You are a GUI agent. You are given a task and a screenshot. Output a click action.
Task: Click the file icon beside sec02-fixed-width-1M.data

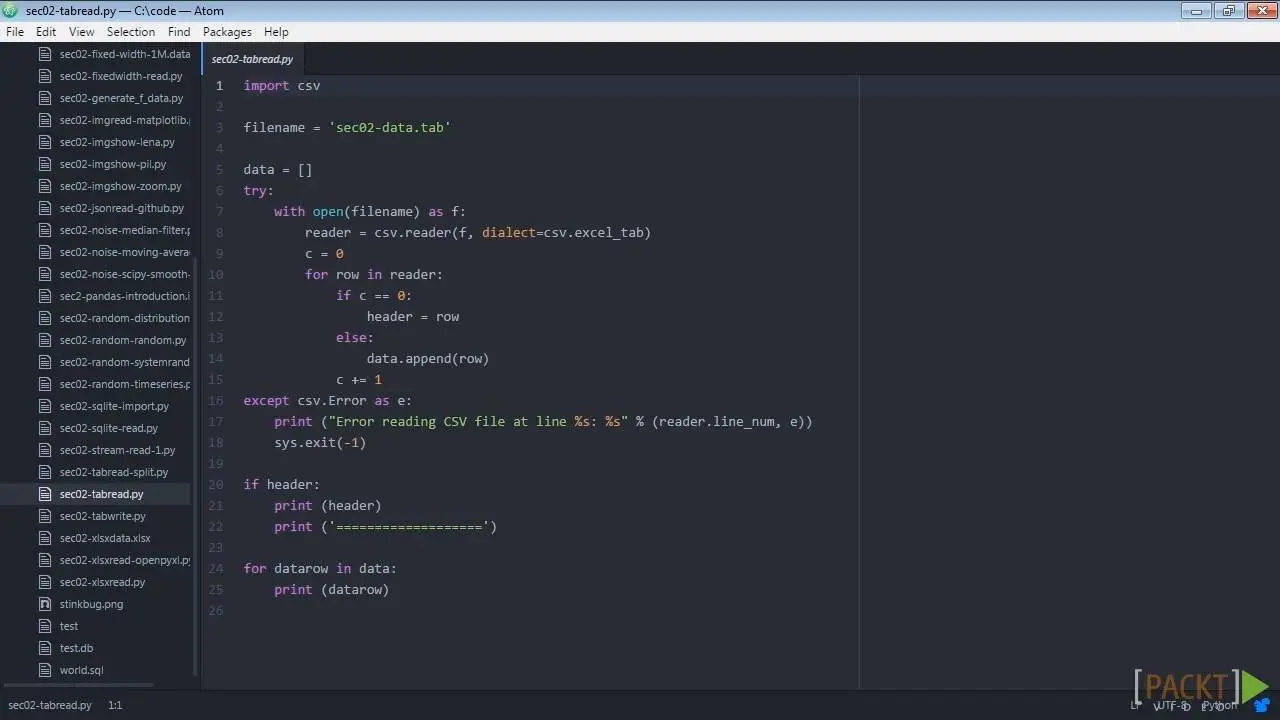(44, 54)
